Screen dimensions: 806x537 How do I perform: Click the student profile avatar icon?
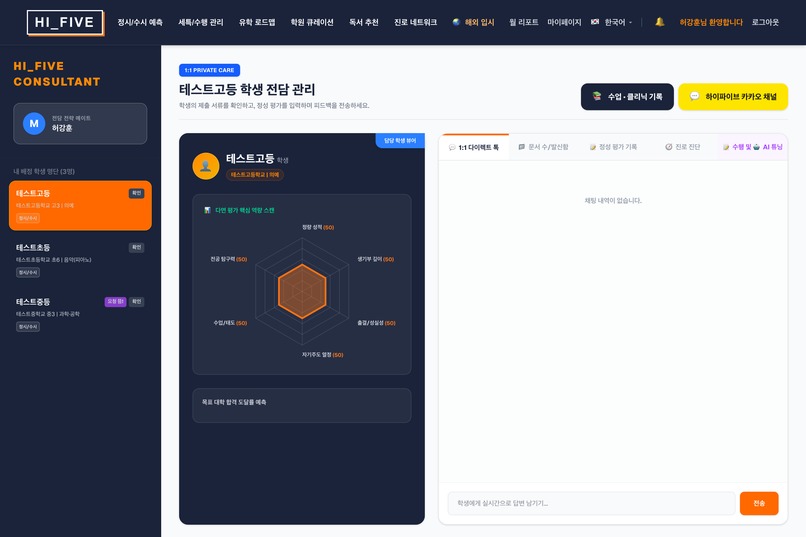point(206,166)
